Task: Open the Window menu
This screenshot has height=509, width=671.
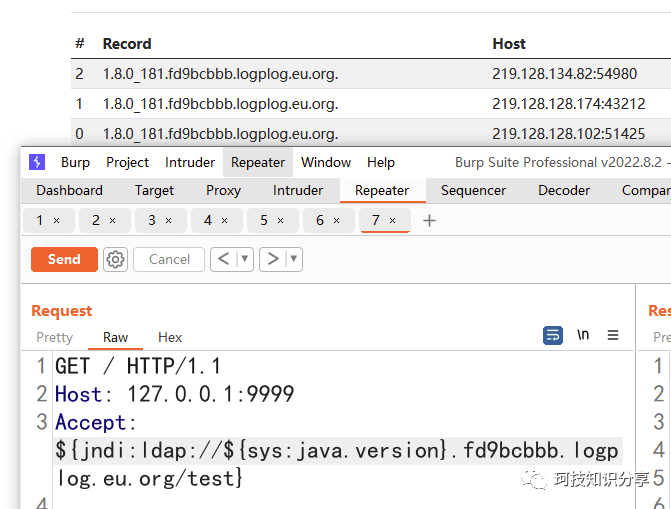Action: click(x=326, y=163)
